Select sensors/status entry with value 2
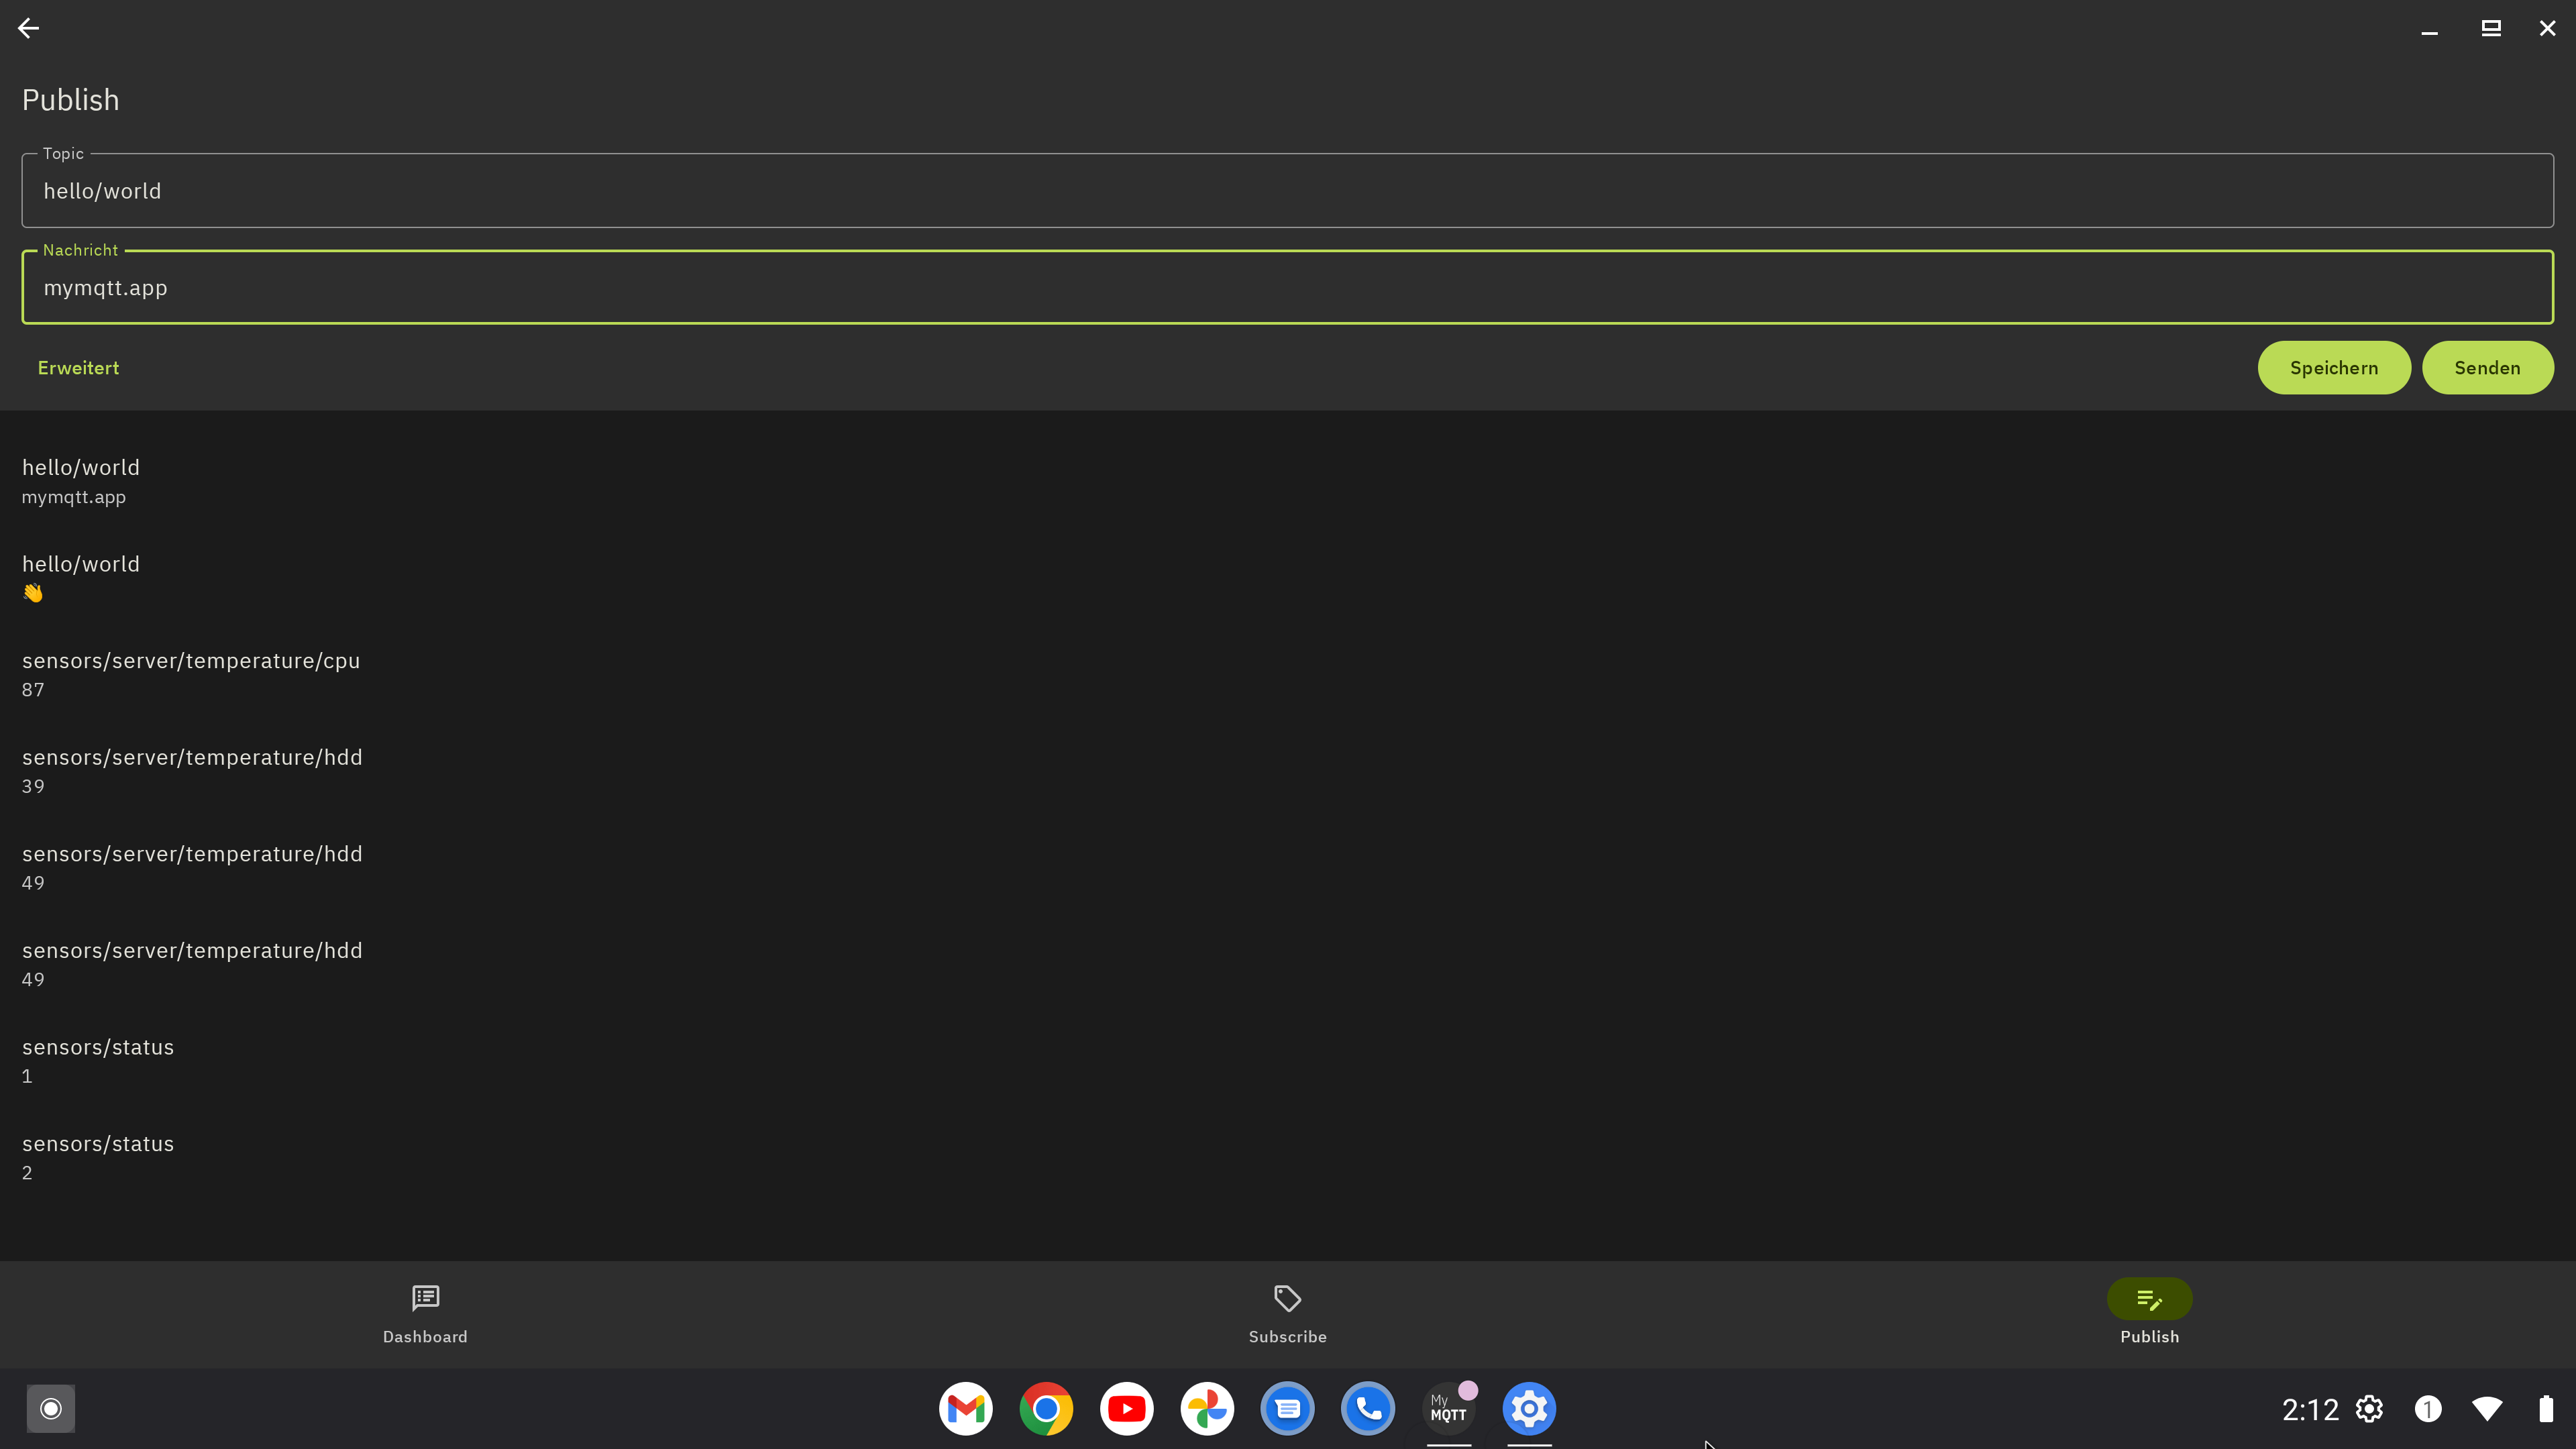2576x1449 pixels. point(1287,1158)
